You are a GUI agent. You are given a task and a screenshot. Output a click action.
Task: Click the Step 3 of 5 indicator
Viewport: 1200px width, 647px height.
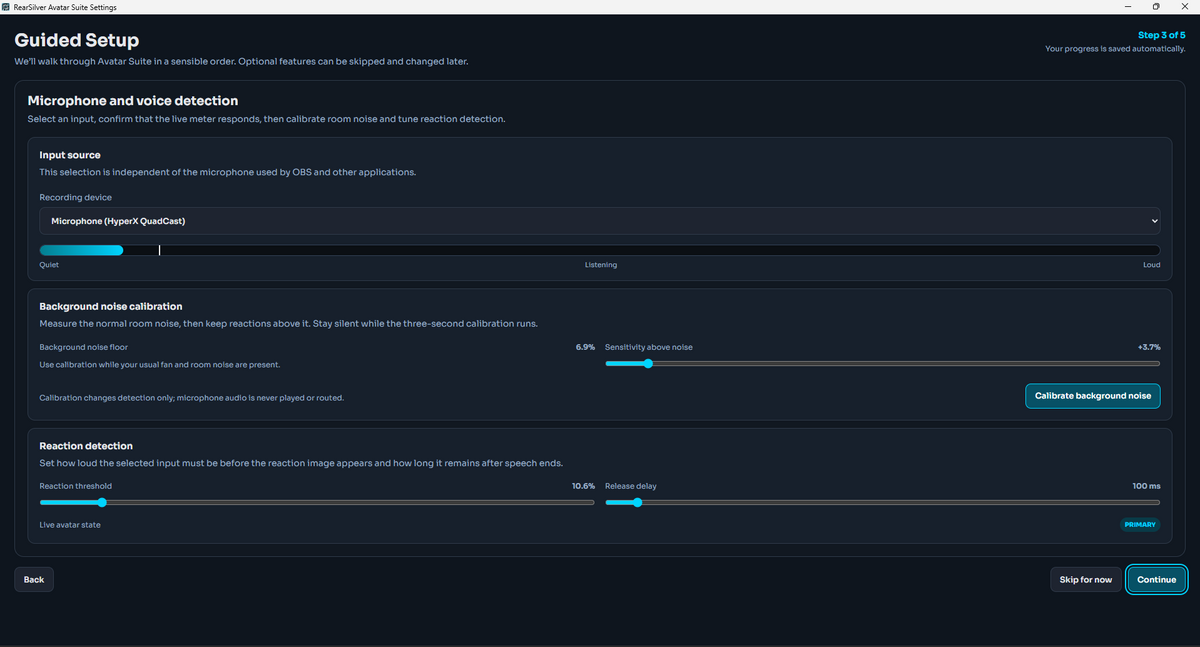tap(1162, 35)
